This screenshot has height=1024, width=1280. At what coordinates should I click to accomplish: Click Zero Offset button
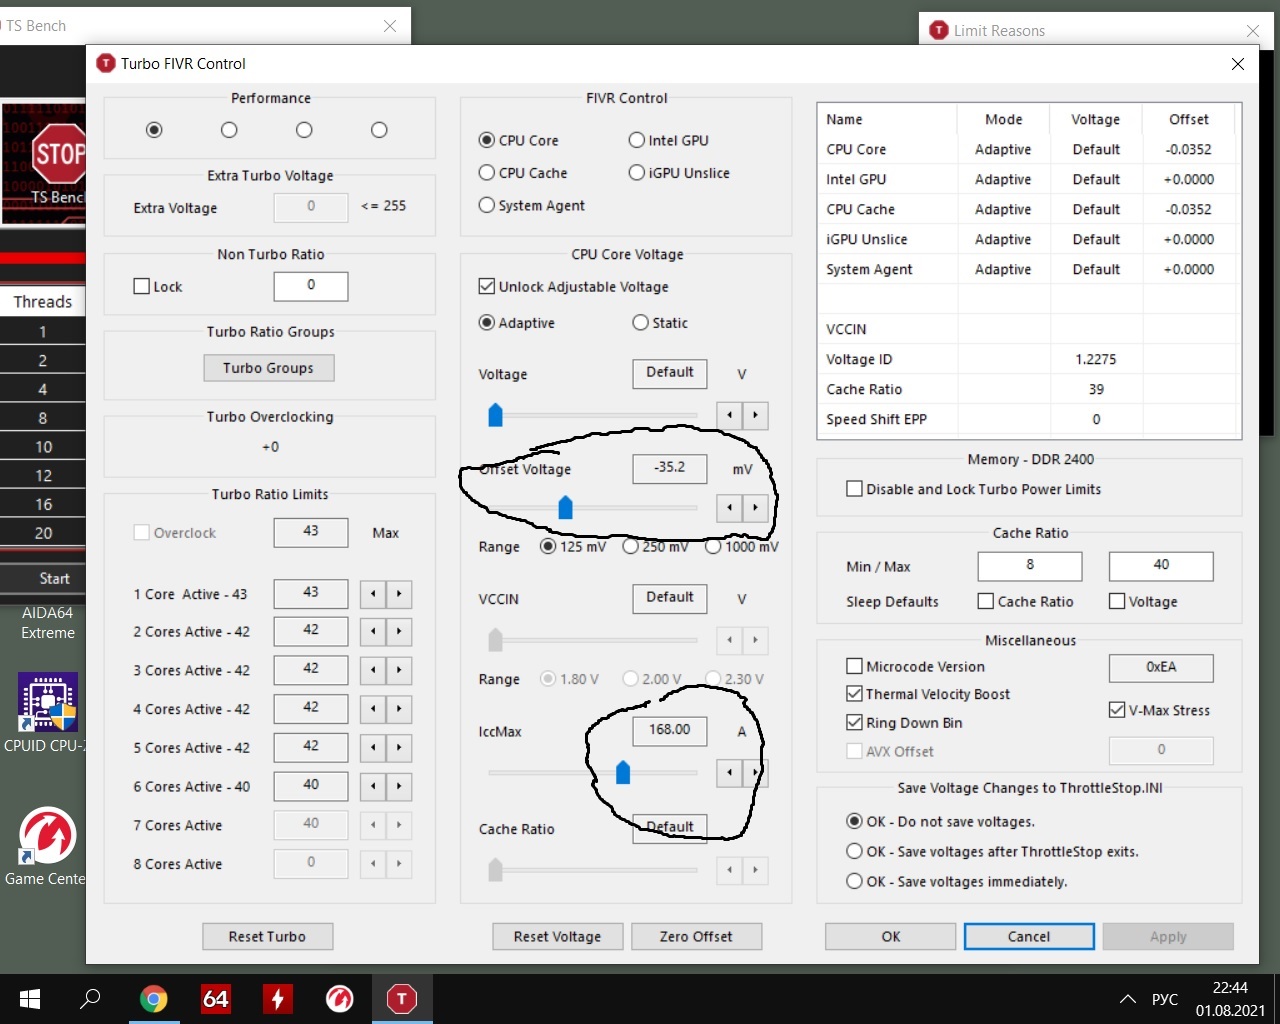[x=696, y=936]
